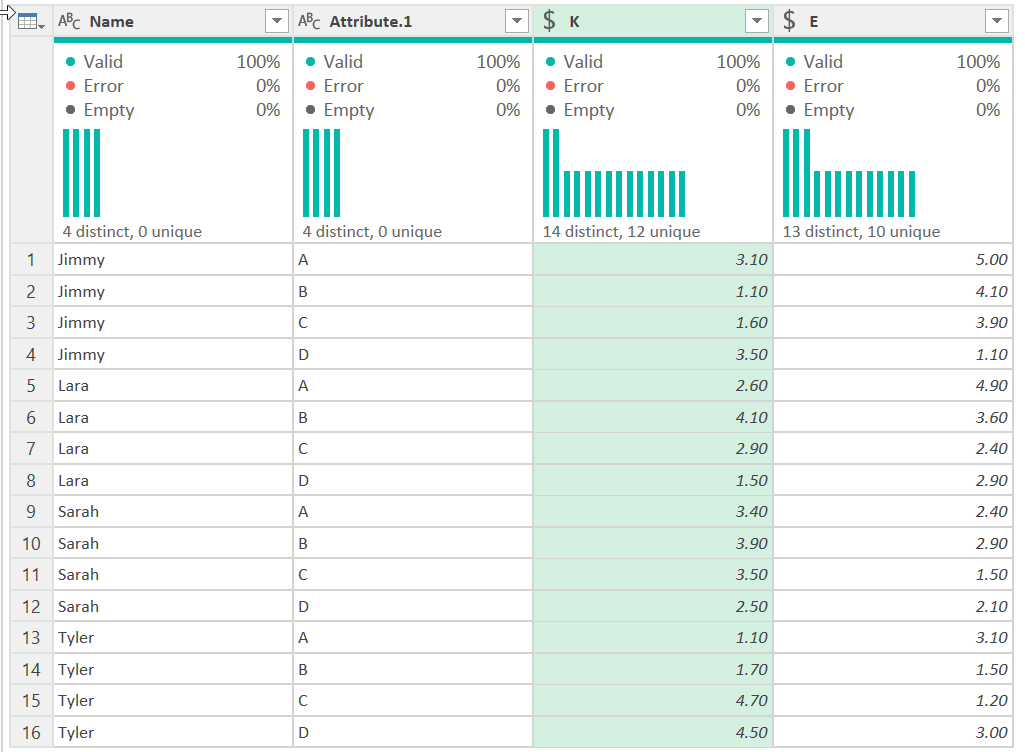Click the 5.00 value in column E

[x=893, y=260]
